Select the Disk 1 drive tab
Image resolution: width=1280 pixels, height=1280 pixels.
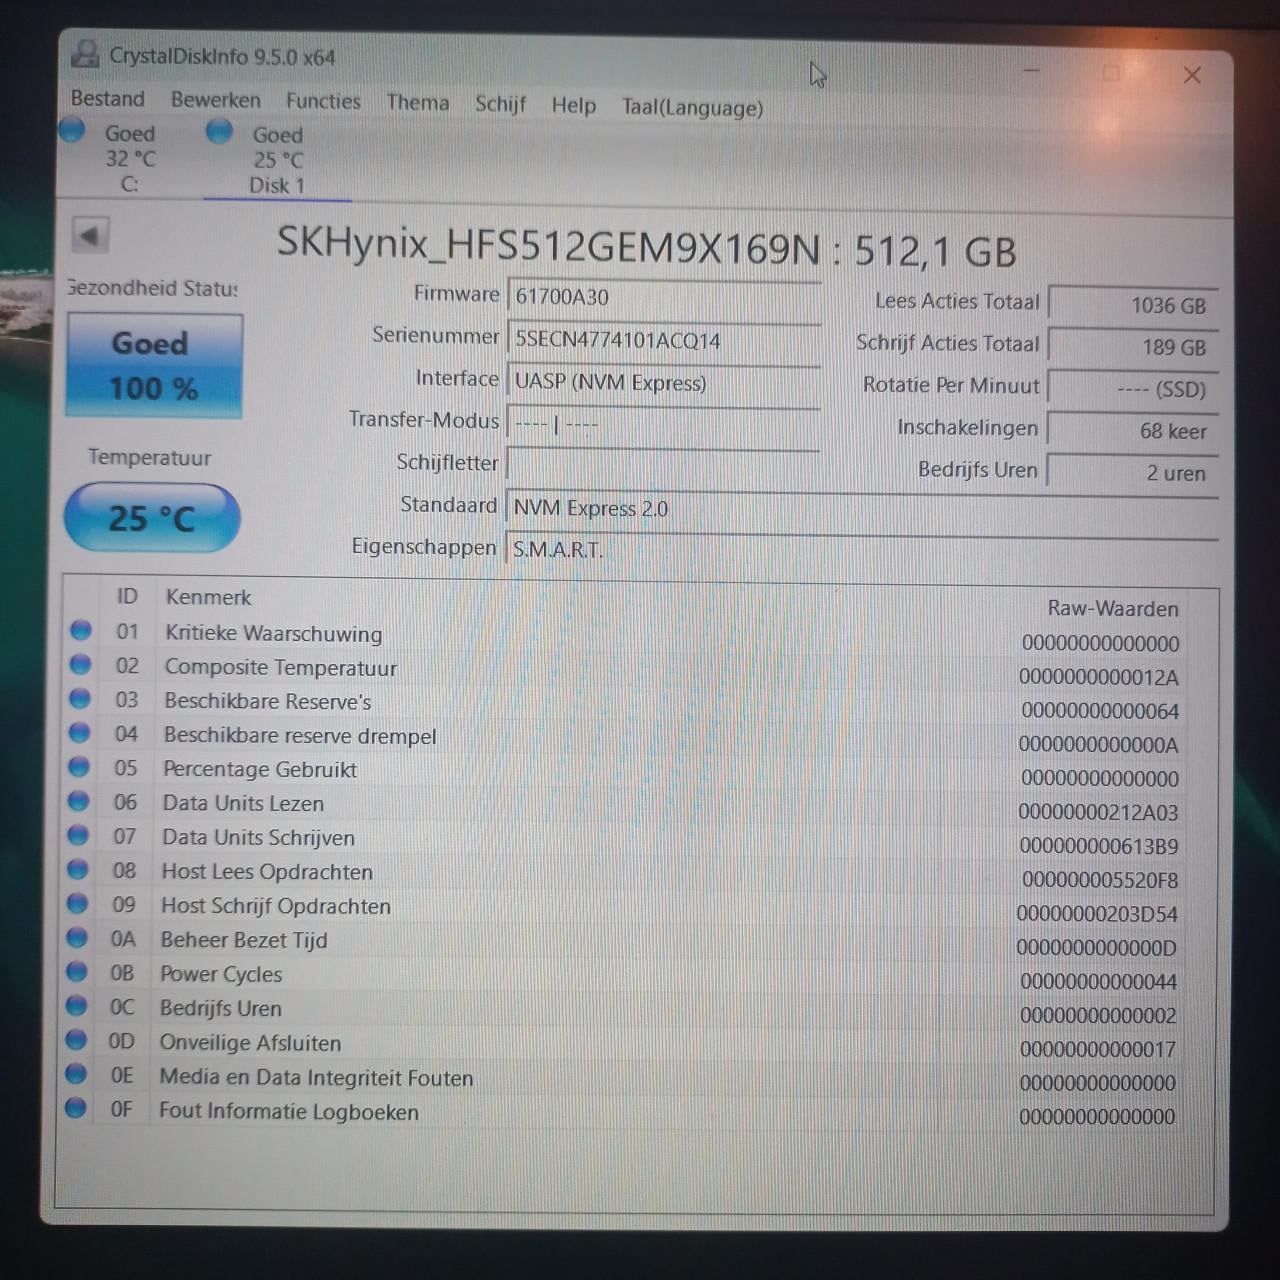tap(277, 160)
